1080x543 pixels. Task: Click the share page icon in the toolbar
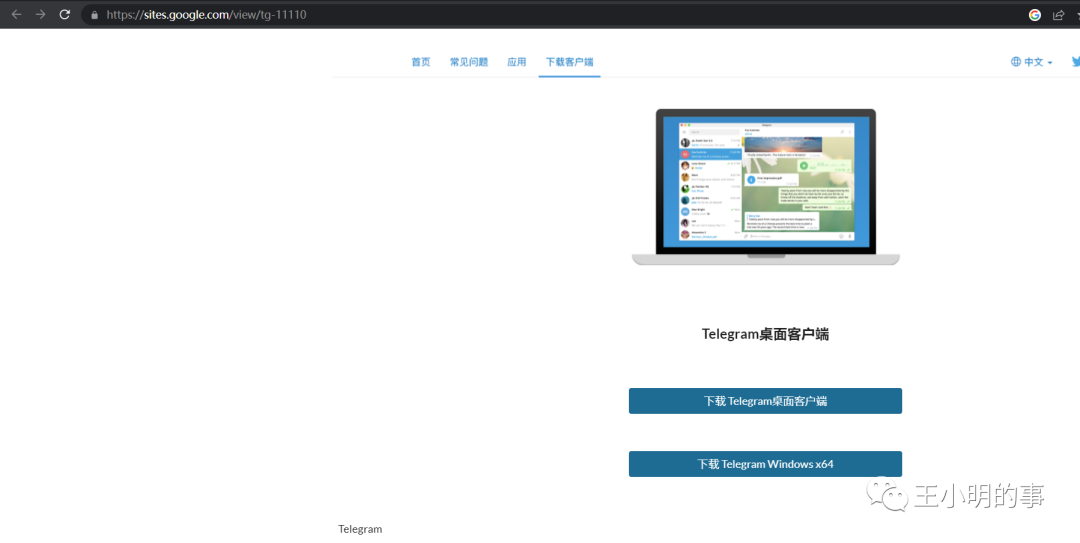click(1059, 14)
